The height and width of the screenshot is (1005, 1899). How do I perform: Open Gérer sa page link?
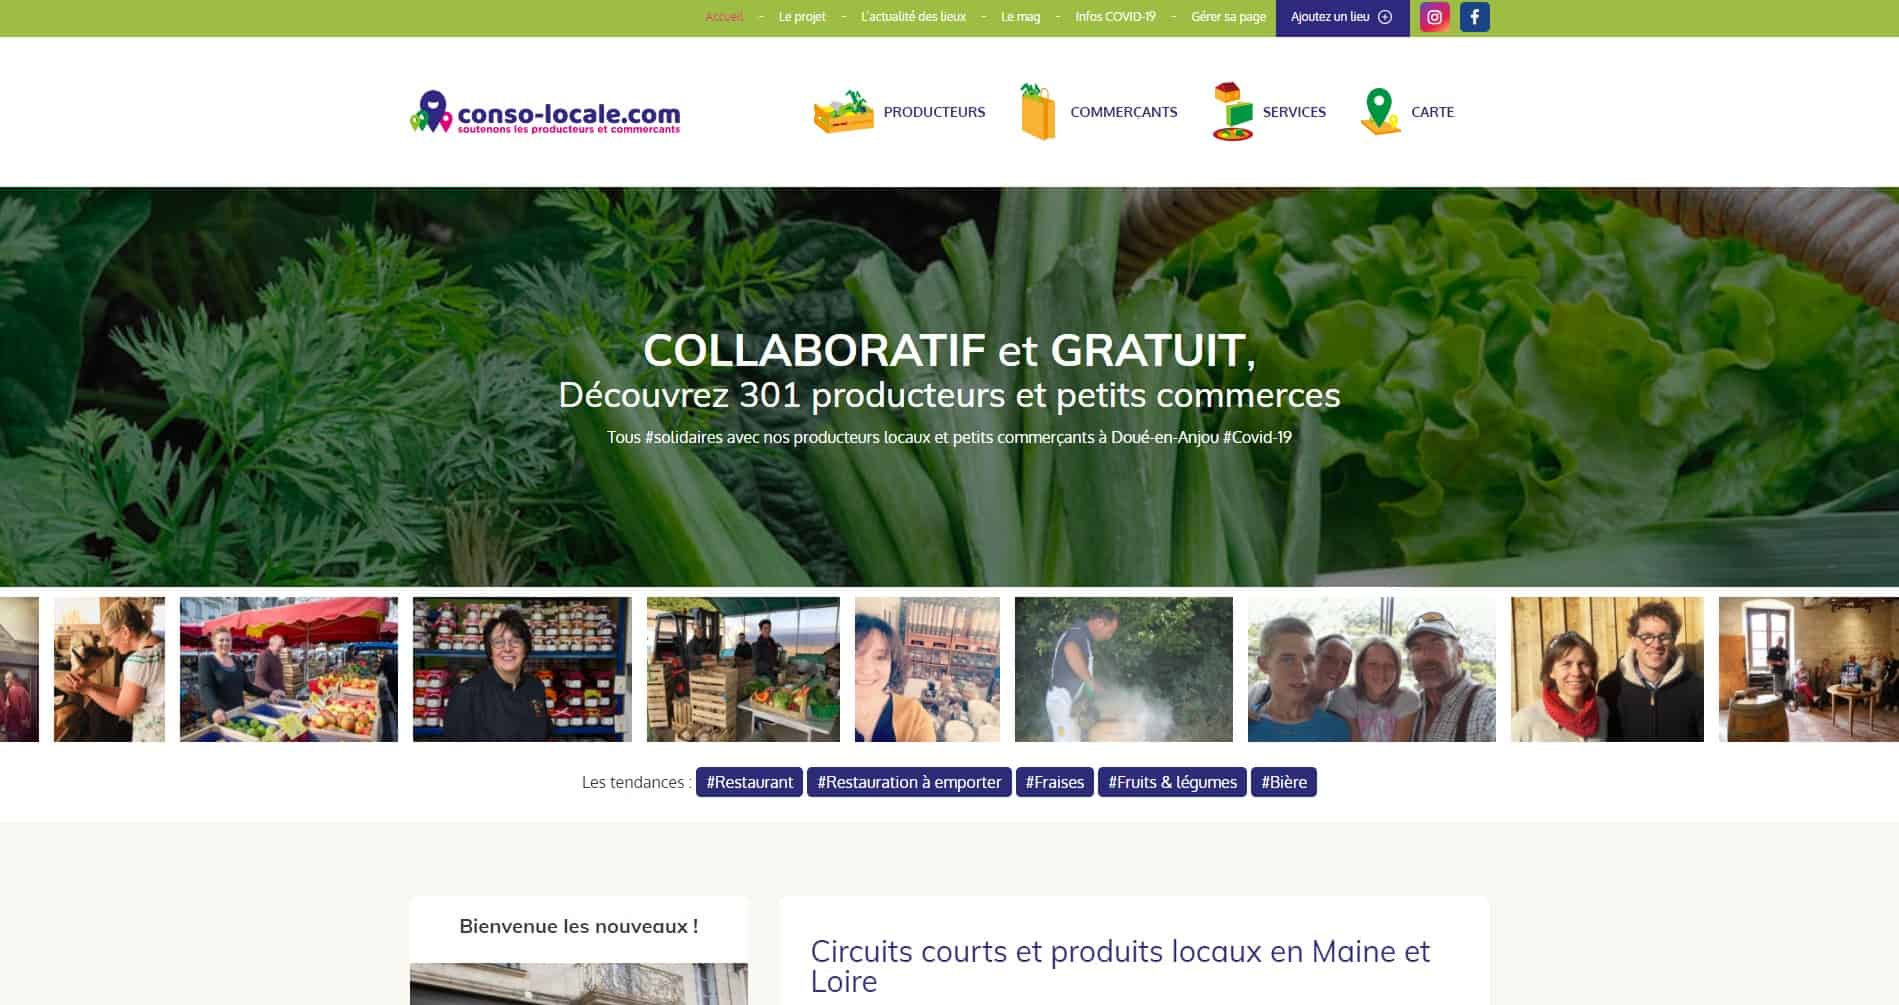[x=1228, y=17]
